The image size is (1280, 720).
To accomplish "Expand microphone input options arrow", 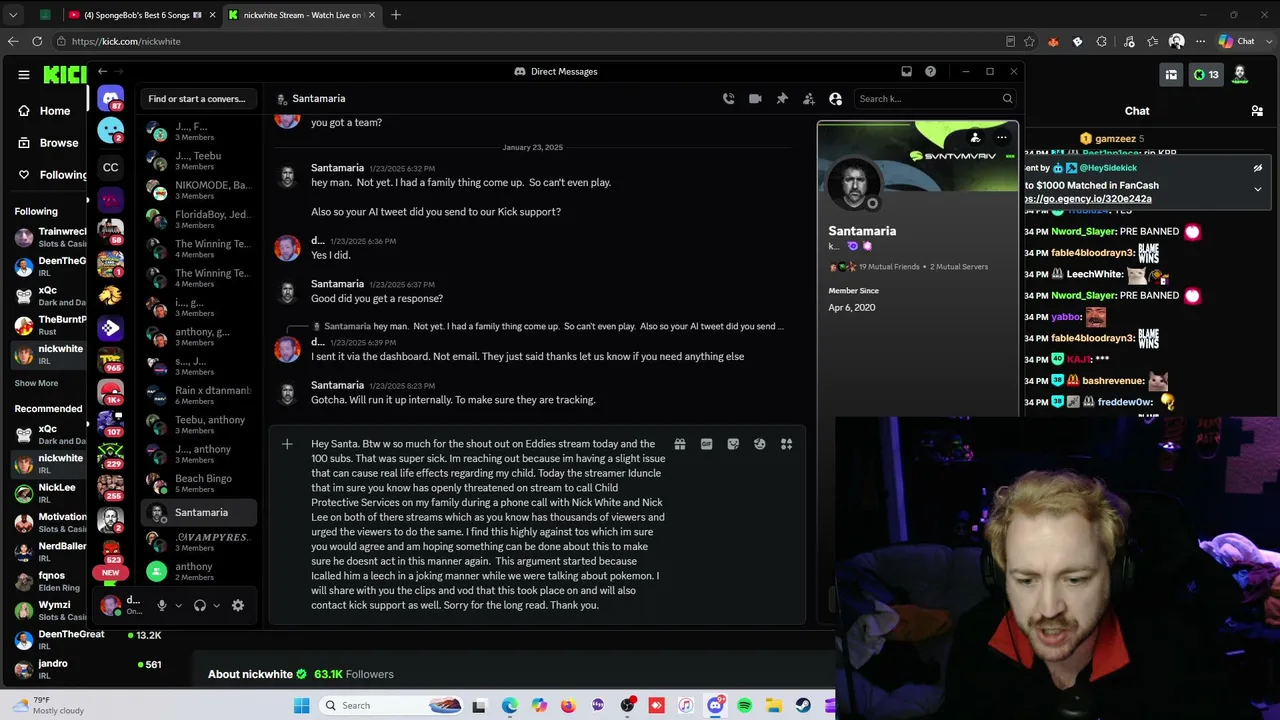I will (x=178, y=605).
